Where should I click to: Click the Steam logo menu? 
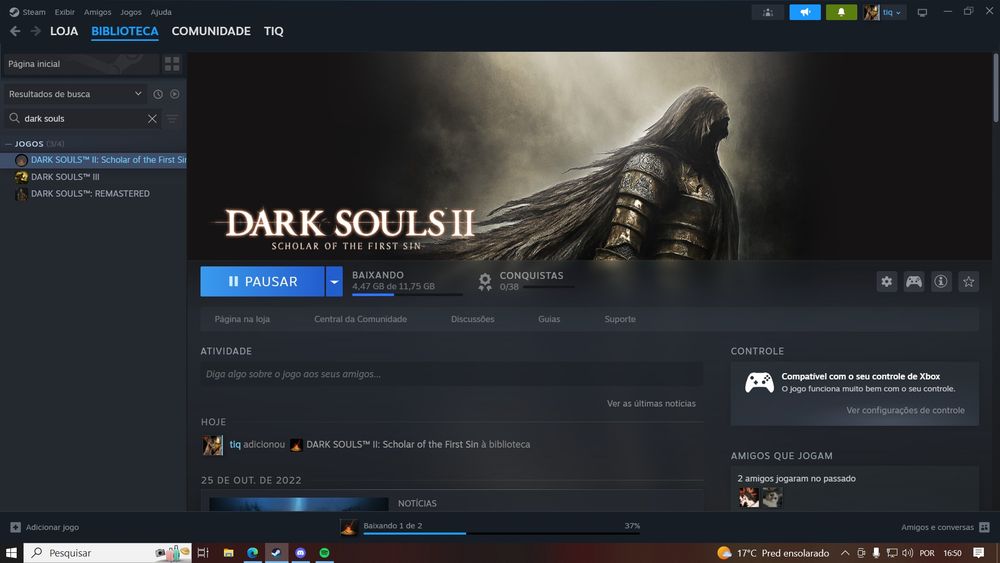(x=13, y=12)
